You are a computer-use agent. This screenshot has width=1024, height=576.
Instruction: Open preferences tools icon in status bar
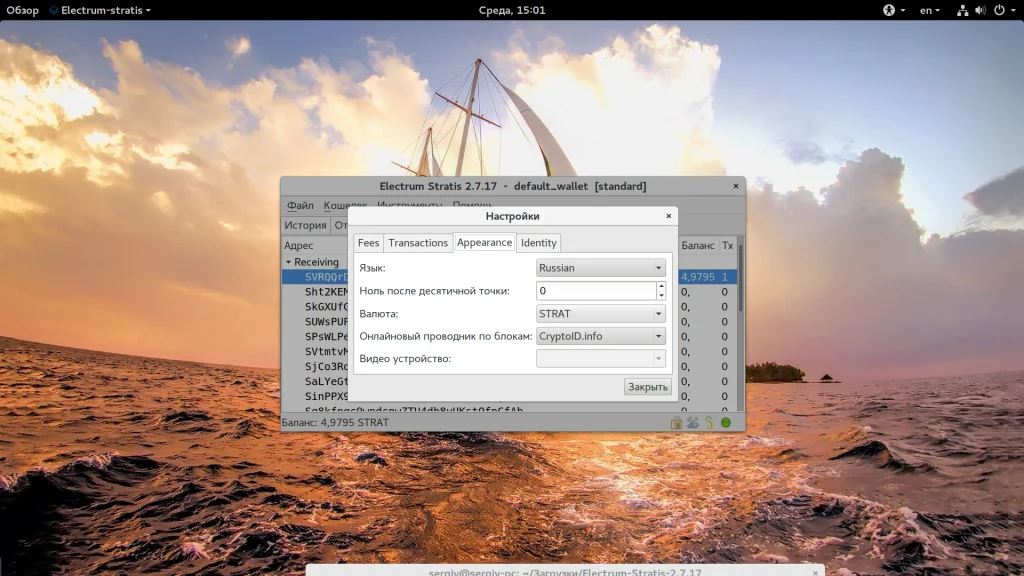tap(693, 423)
